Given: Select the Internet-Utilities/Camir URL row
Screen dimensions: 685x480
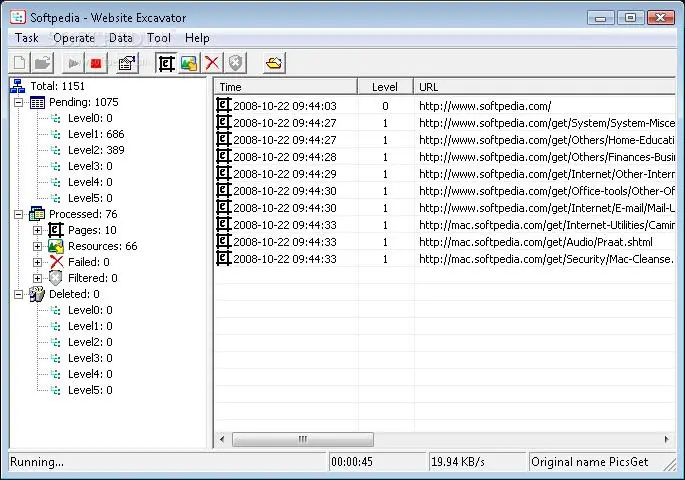Looking at the screenshot, I should (445, 225).
